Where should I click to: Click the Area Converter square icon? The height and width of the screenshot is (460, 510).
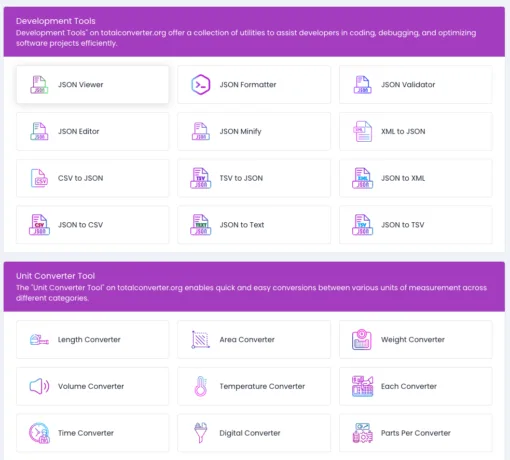(x=201, y=340)
